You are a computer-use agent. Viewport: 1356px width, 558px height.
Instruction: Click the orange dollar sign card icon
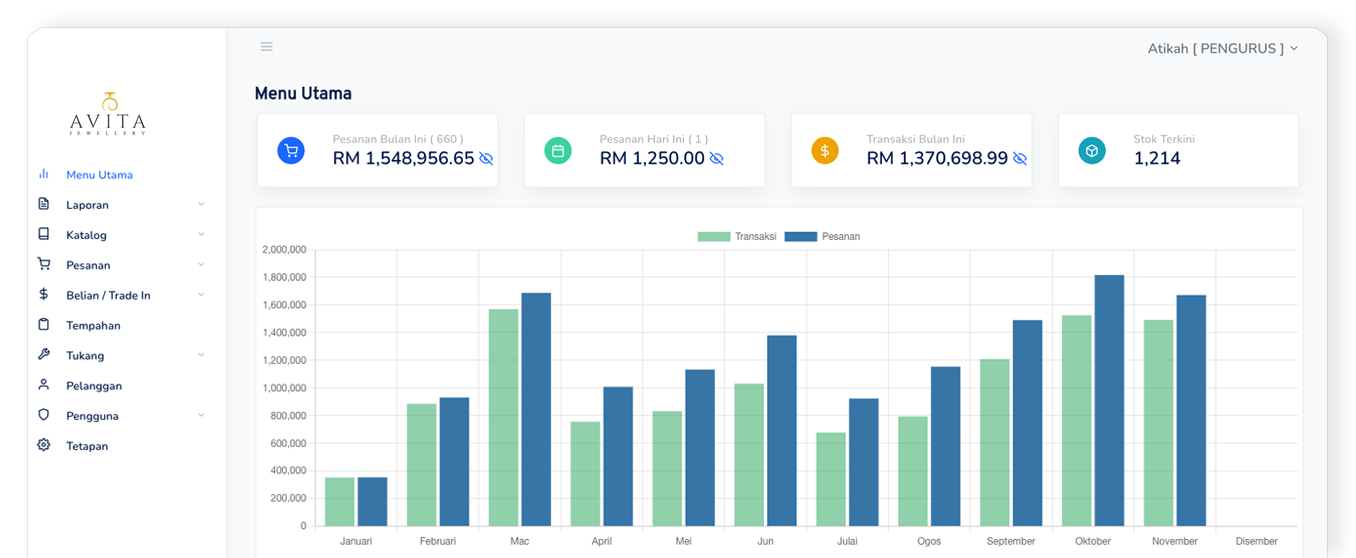tap(825, 151)
